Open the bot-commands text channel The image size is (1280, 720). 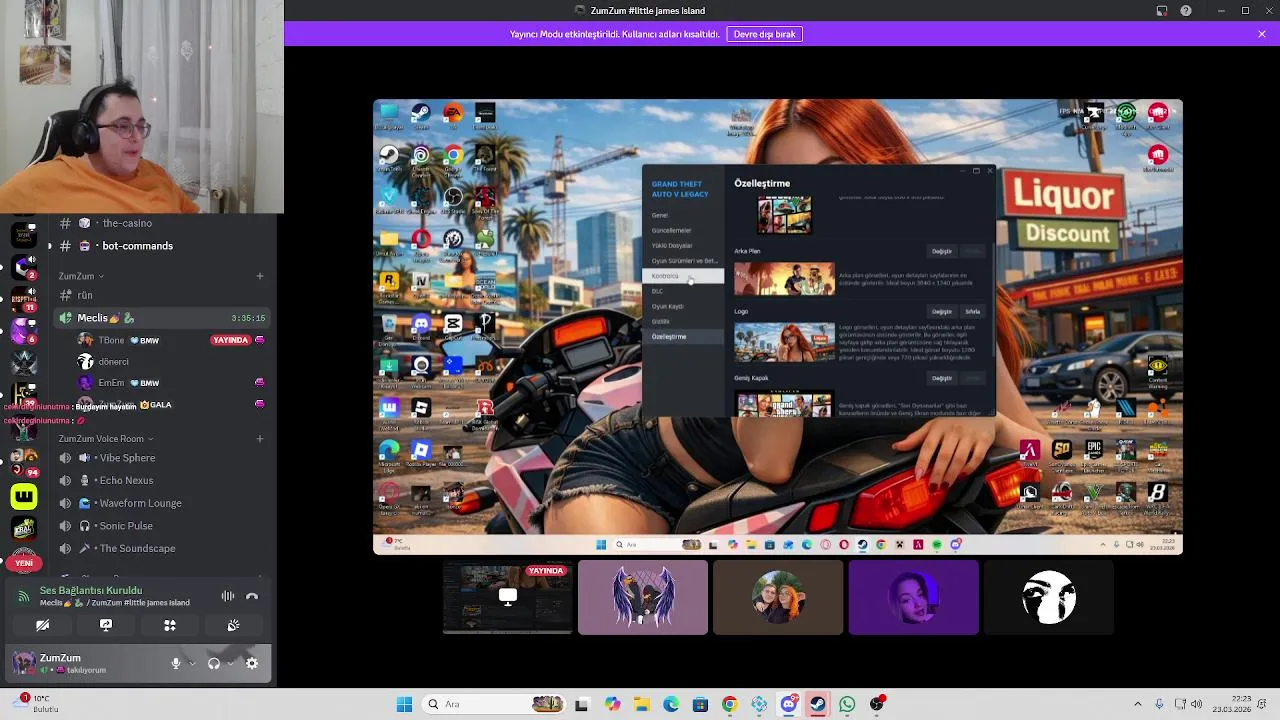[160, 246]
